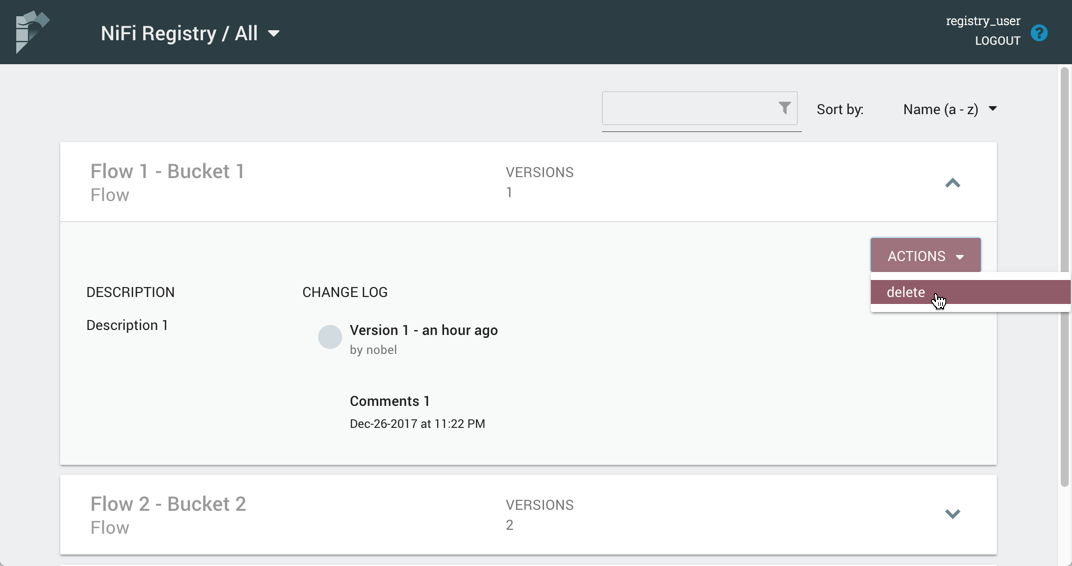Click the Version 1 circle marker
This screenshot has height=566, width=1072.
(330, 337)
